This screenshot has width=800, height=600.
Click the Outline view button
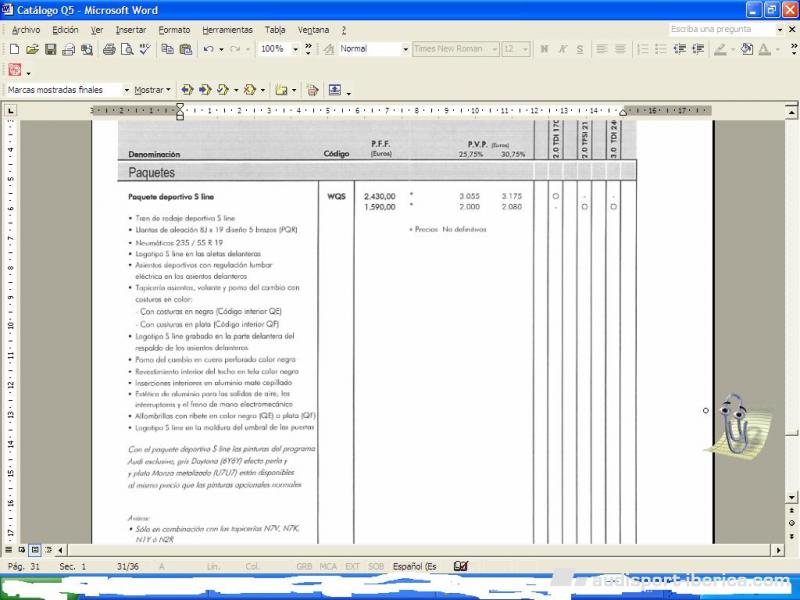[x=48, y=550]
